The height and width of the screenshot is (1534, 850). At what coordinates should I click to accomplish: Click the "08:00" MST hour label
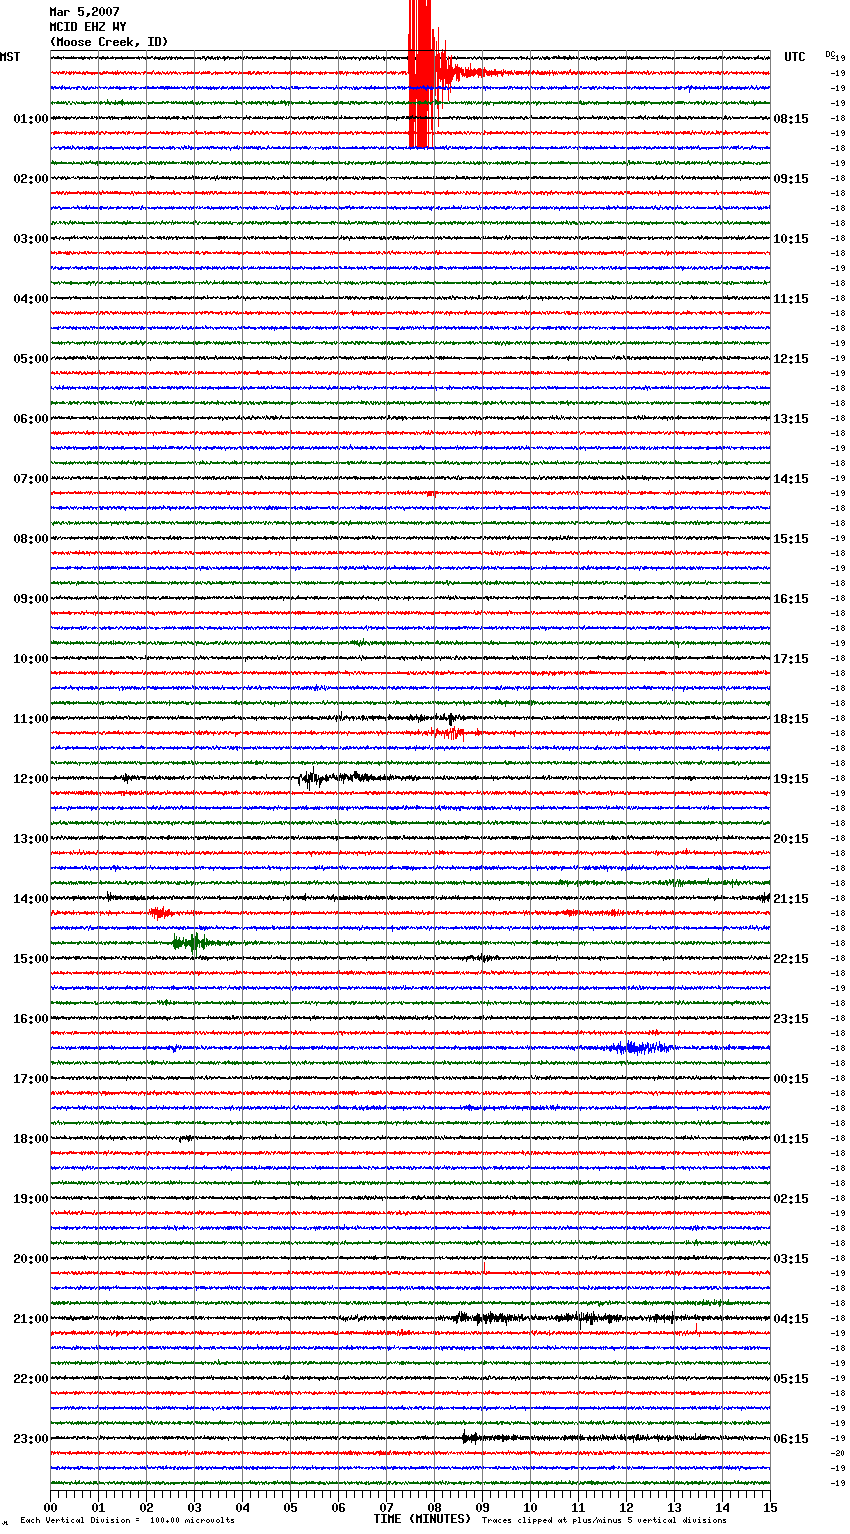pyautogui.click(x=31, y=539)
